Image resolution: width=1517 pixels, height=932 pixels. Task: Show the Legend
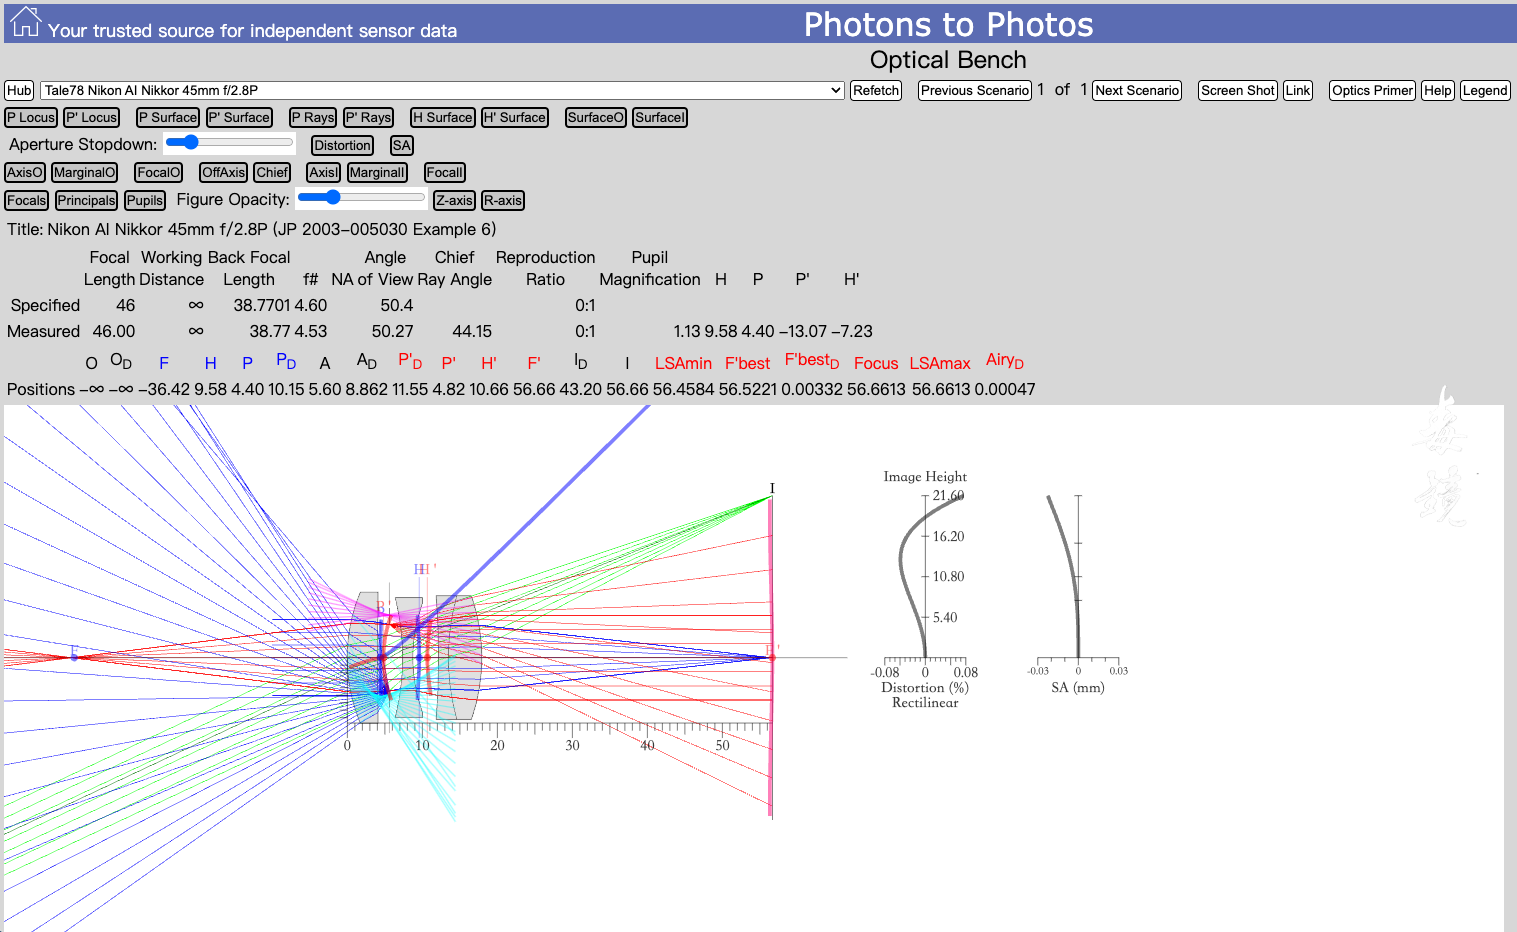coord(1485,90)
